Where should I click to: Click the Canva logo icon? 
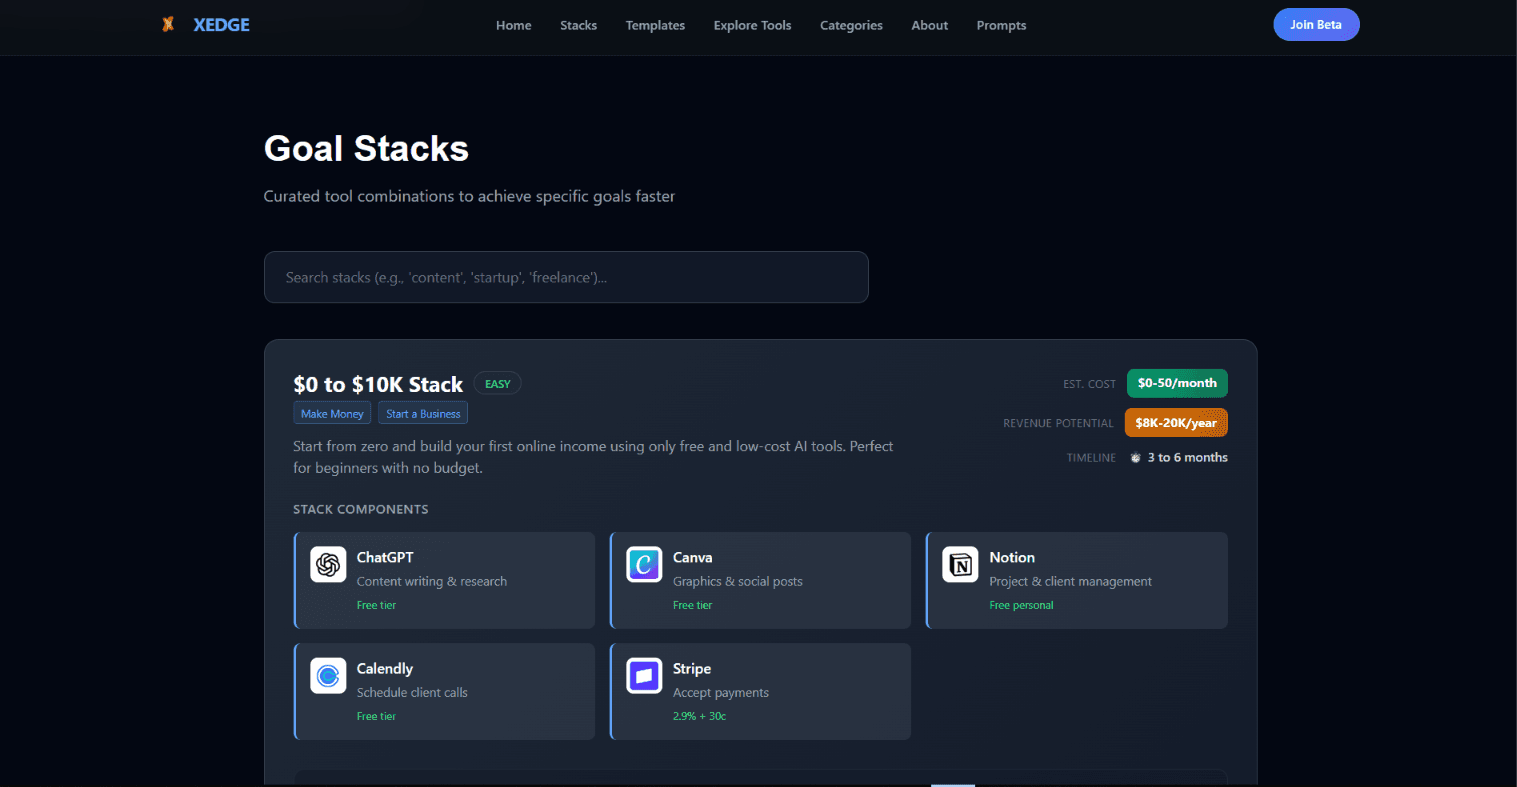pos(644,565)
